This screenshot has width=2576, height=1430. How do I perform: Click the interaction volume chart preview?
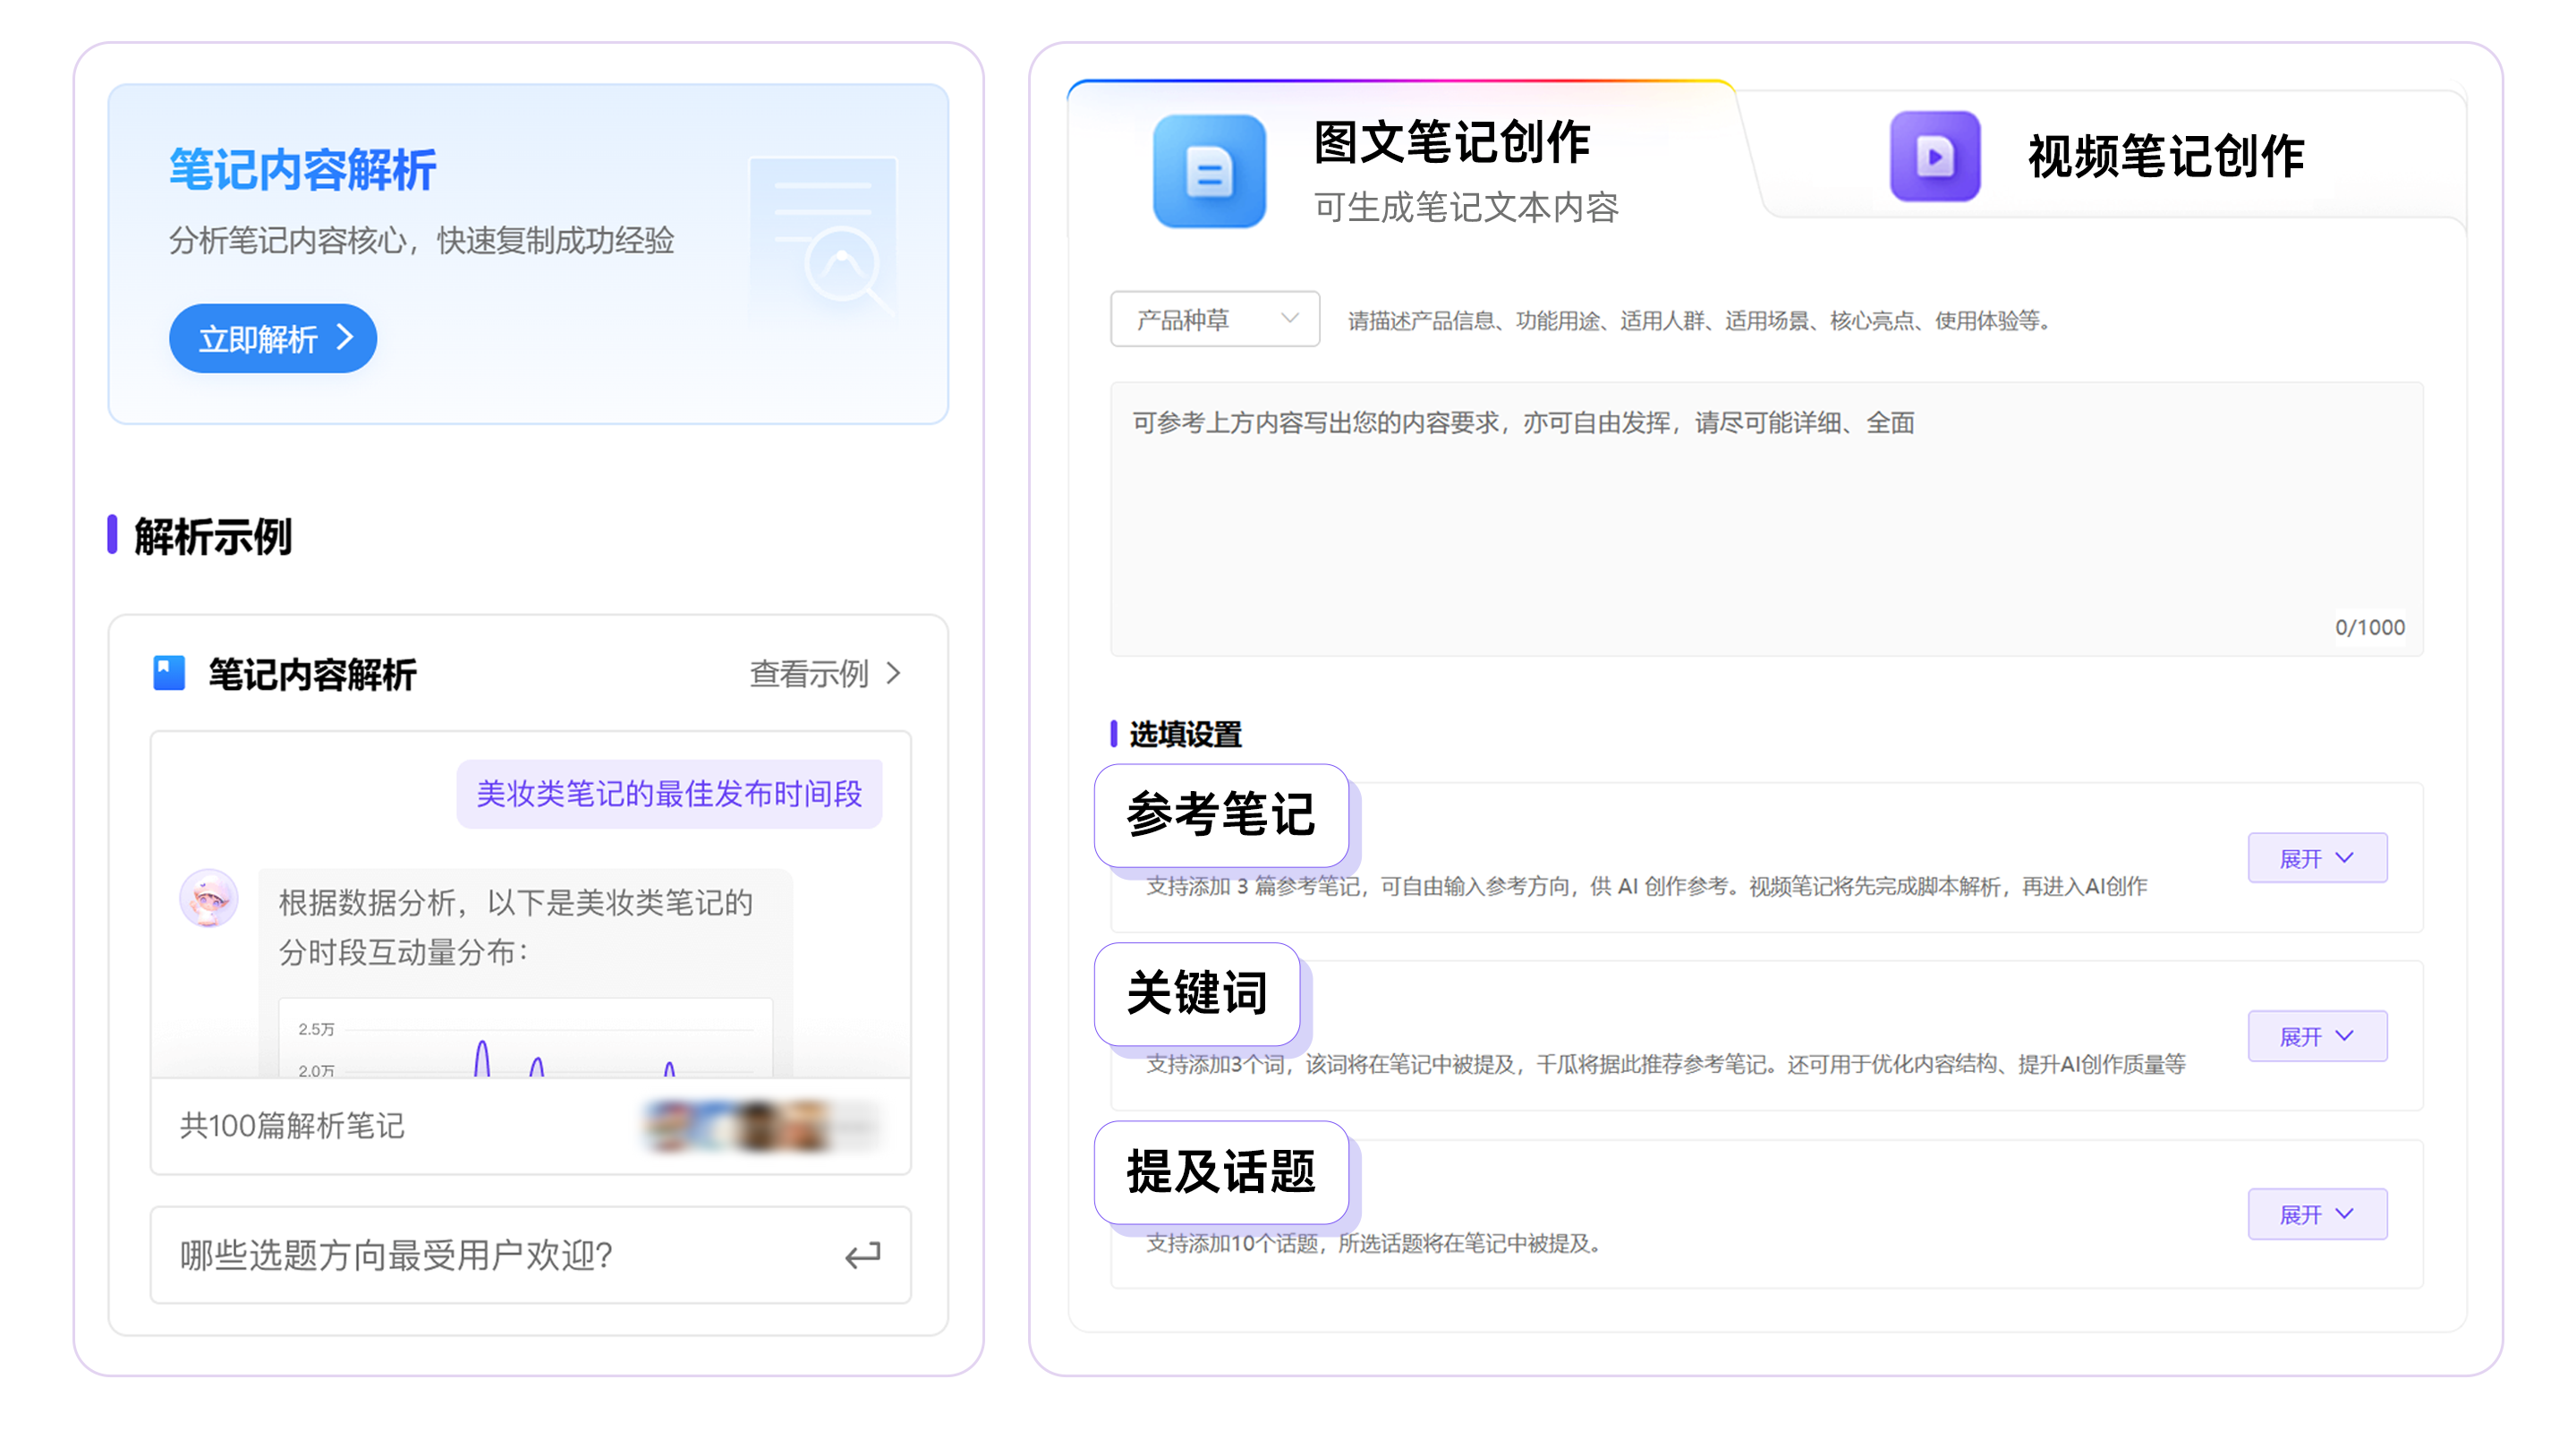coord(525,1040)
